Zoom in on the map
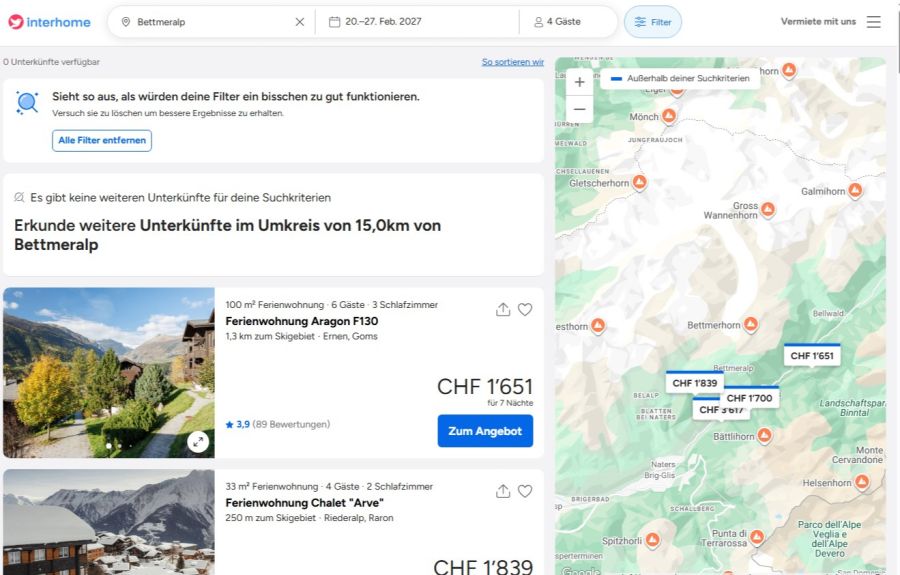Screen dimensions: 900x575 point(580,82)
